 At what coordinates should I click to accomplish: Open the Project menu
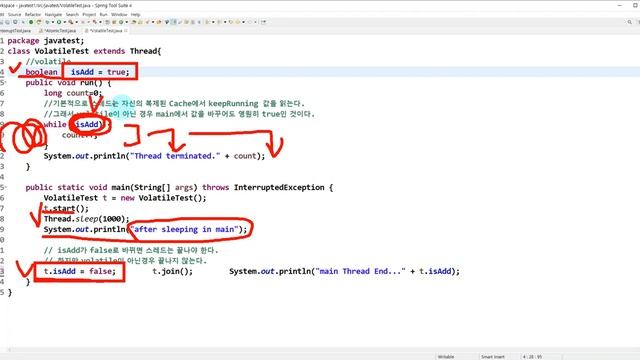click(89, 14)
